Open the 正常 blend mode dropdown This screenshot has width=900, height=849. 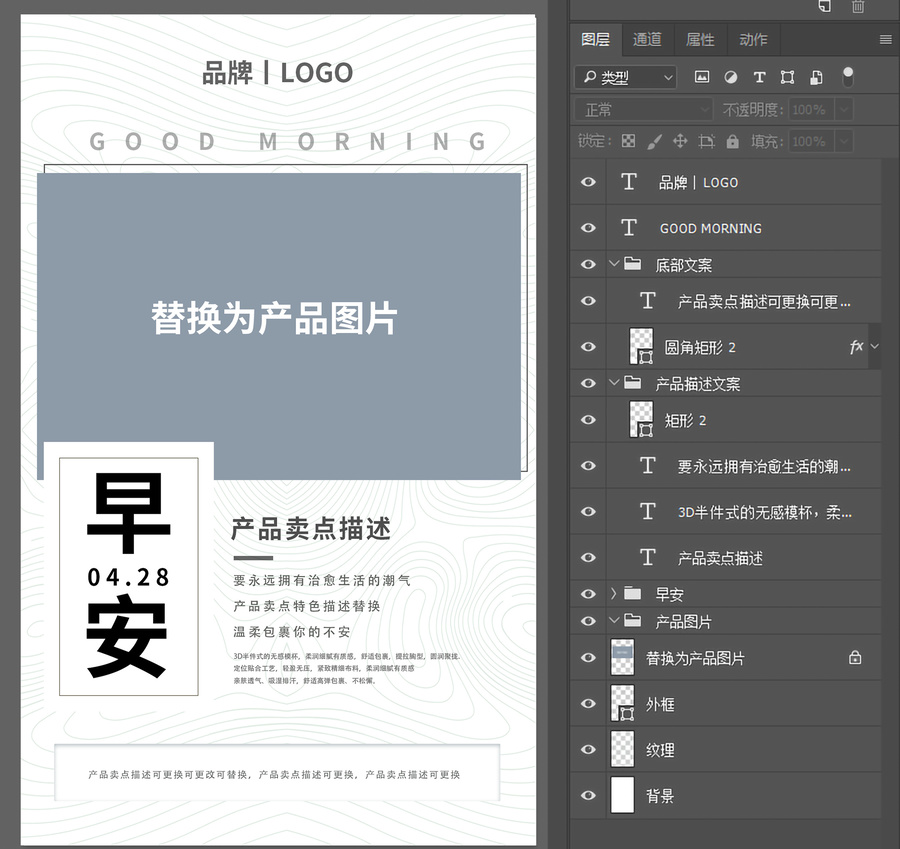pyautogui.click(x=643, y=109)
